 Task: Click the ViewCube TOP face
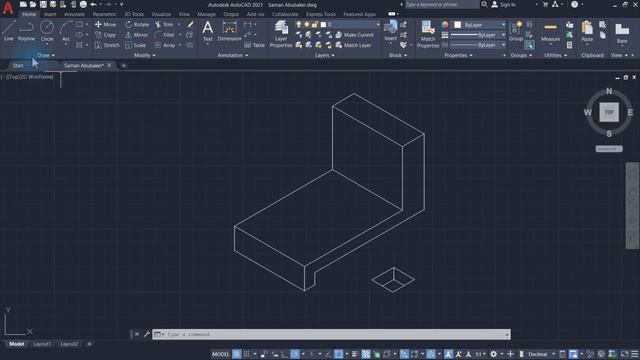(609, 112)
